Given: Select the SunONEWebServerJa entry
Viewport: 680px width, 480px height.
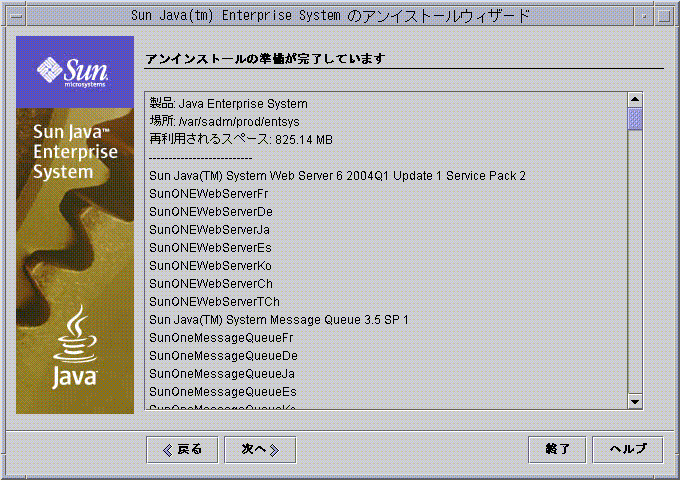Looking at the screenshot, I should click(209, 230).
